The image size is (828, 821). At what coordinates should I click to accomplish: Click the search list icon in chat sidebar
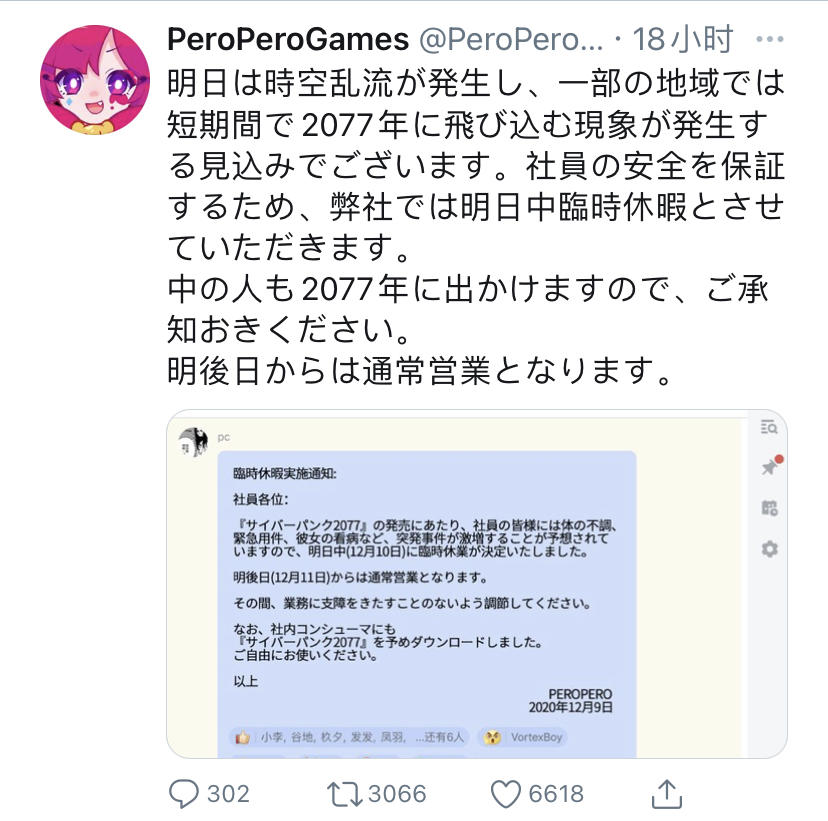[x=768, y=428]
